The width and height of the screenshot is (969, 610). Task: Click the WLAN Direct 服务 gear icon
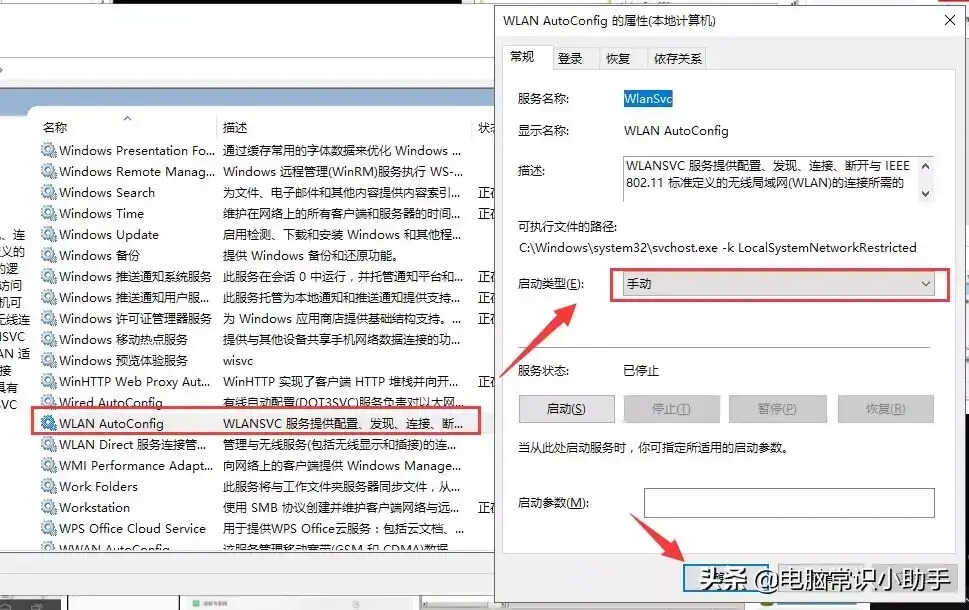[48, 444]
